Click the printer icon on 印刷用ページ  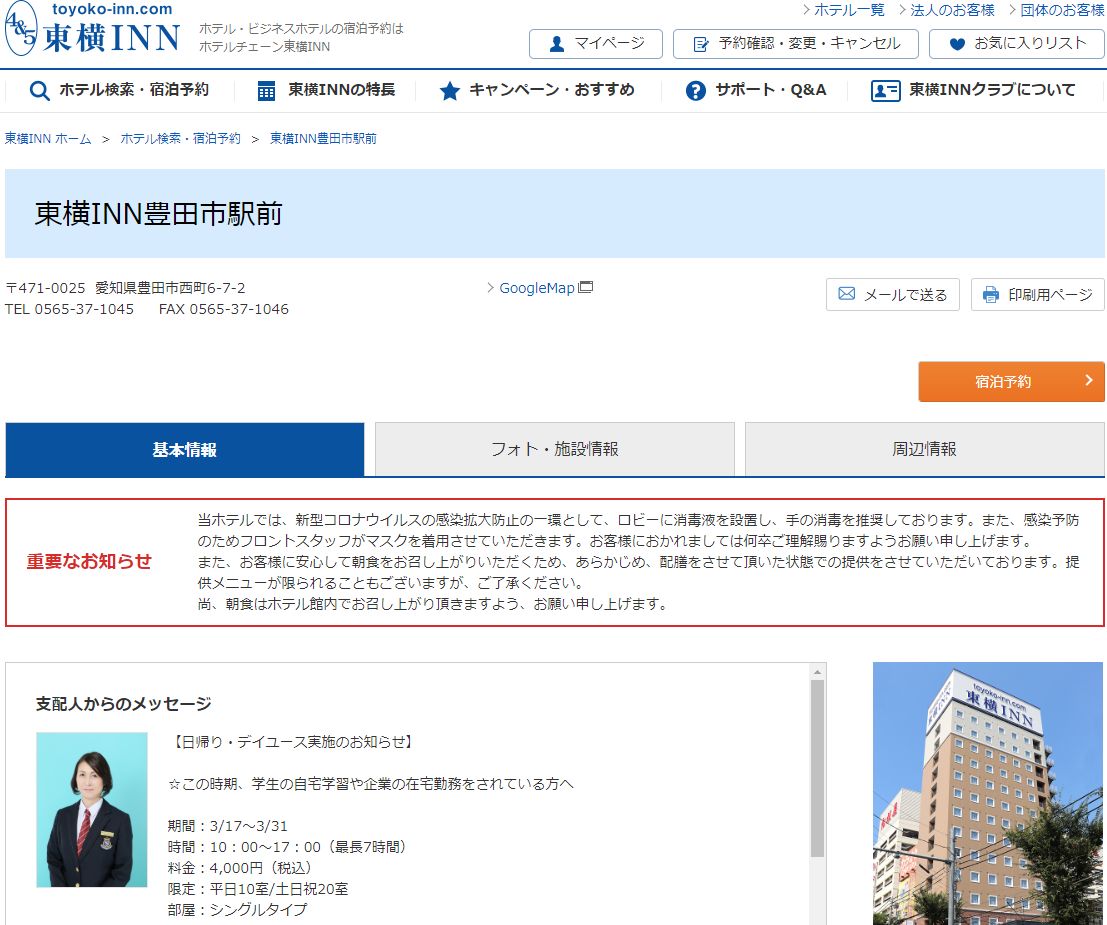991,294
